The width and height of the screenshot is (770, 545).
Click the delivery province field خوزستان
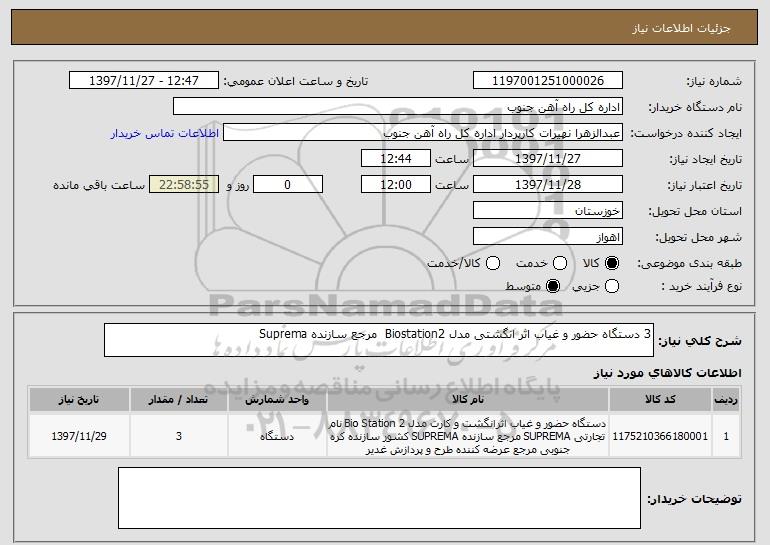click(x=548, y=211)
